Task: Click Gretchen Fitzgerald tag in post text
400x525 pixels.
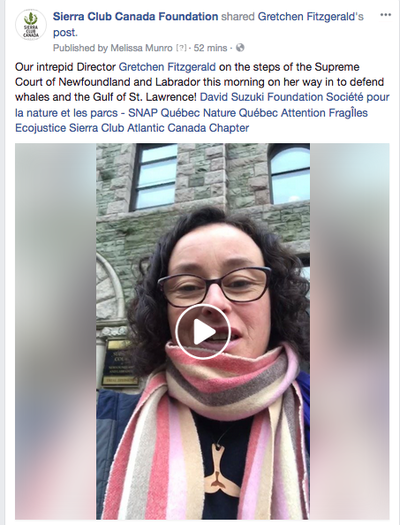Action: pyautogui.click(x=167, y=67)
